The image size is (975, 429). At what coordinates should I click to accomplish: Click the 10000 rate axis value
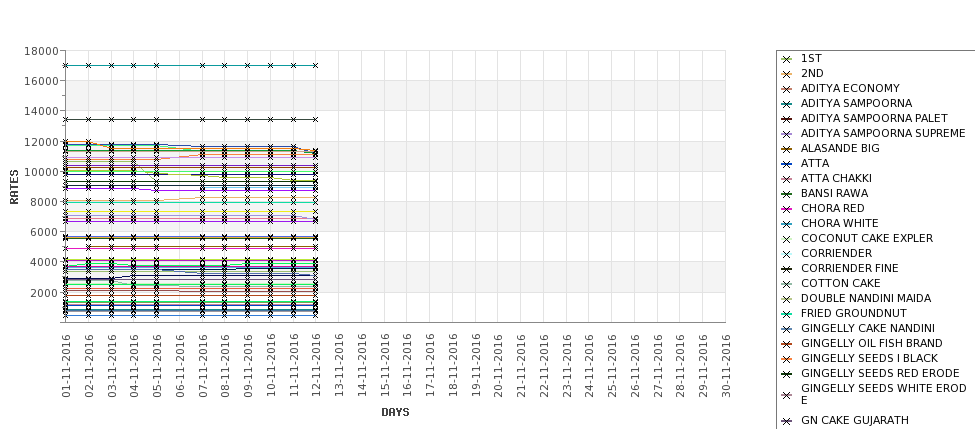(x=42, y=172)
